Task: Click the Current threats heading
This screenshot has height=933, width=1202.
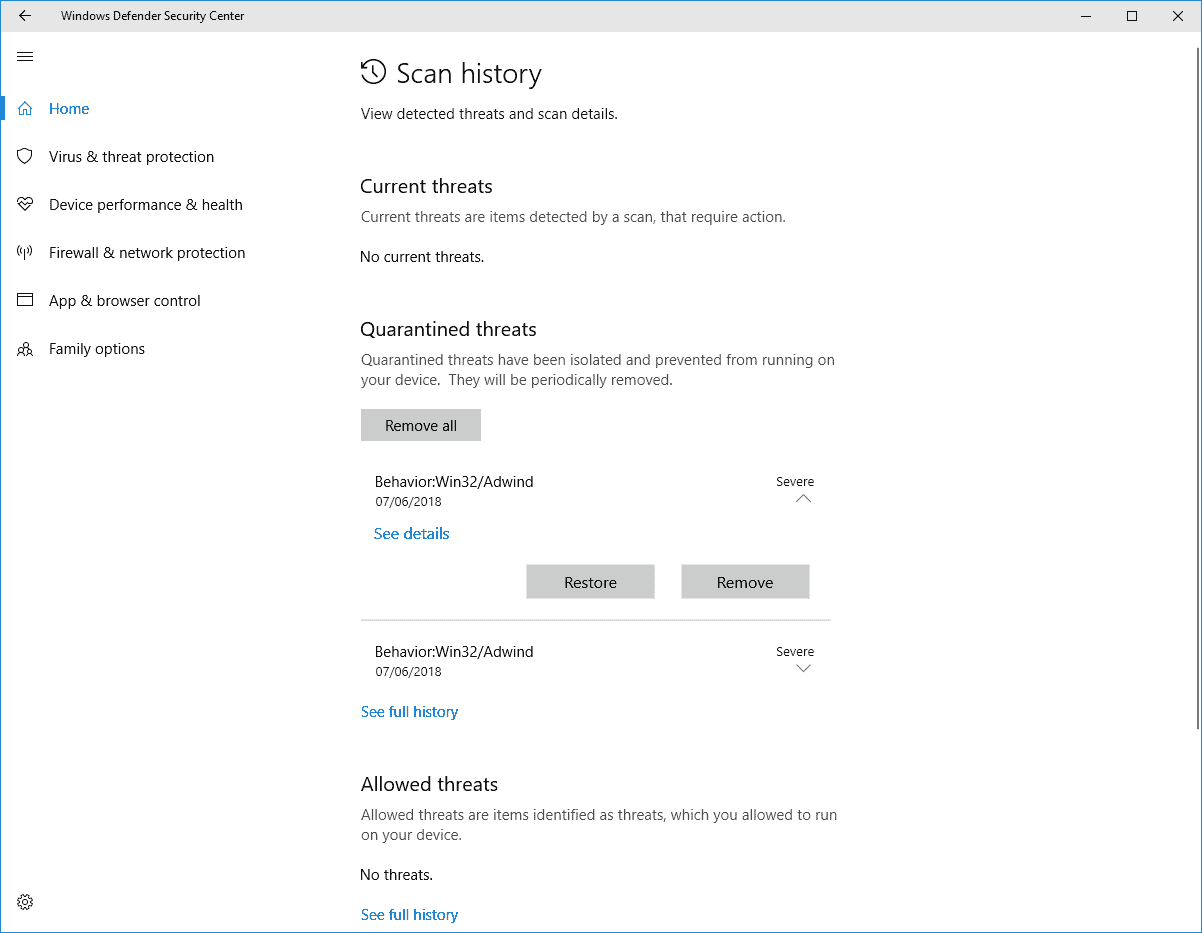Action: click(426, 187)
